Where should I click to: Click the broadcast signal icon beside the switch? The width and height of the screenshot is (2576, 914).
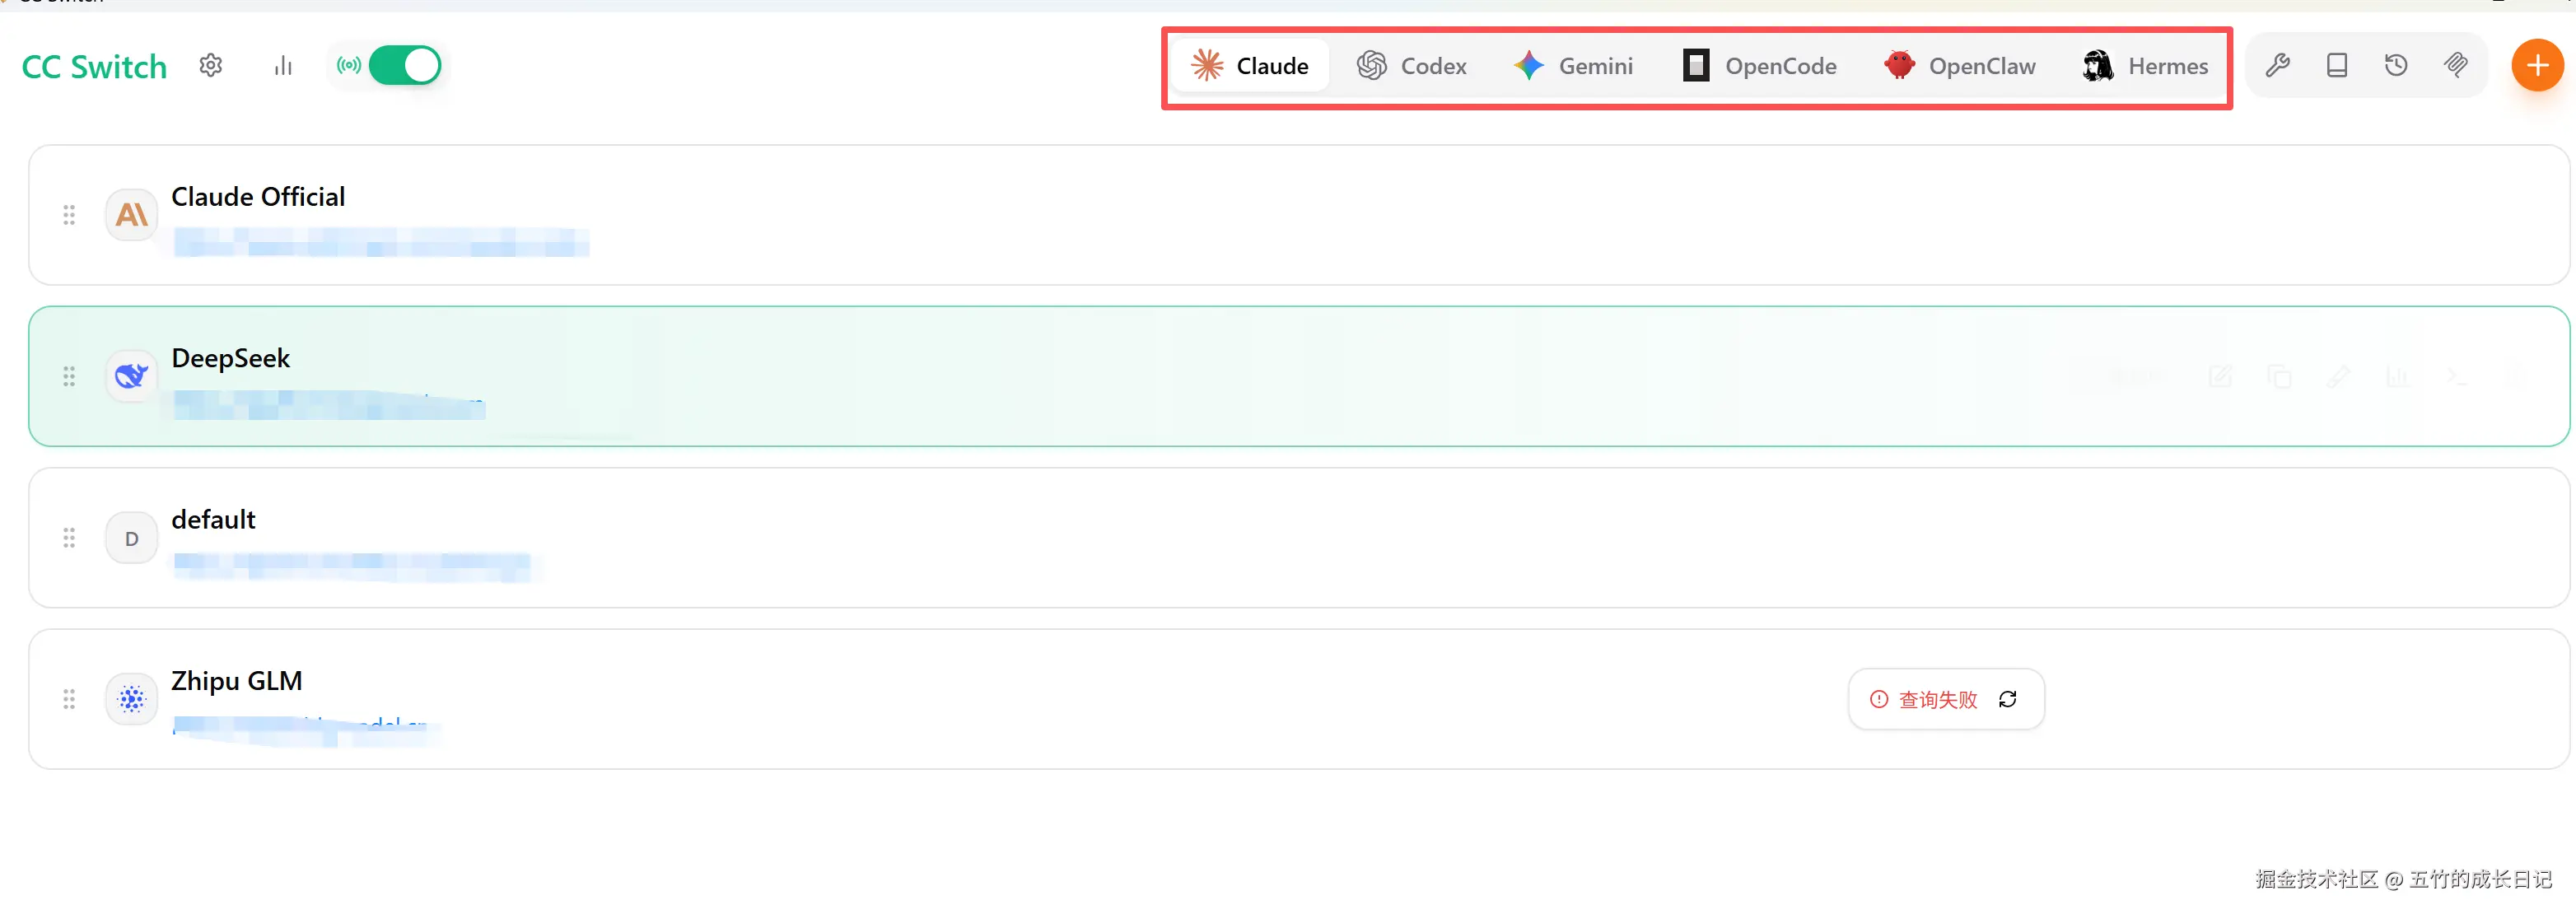(349, 66)
